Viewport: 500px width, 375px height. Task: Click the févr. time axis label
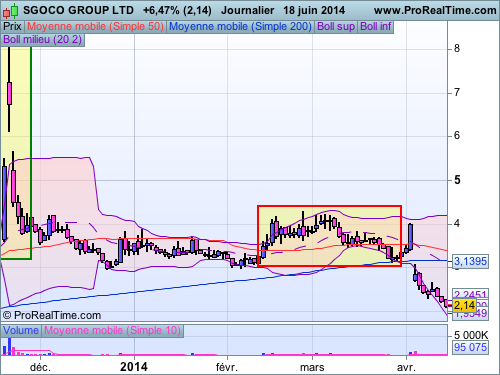tap(227, 367)
